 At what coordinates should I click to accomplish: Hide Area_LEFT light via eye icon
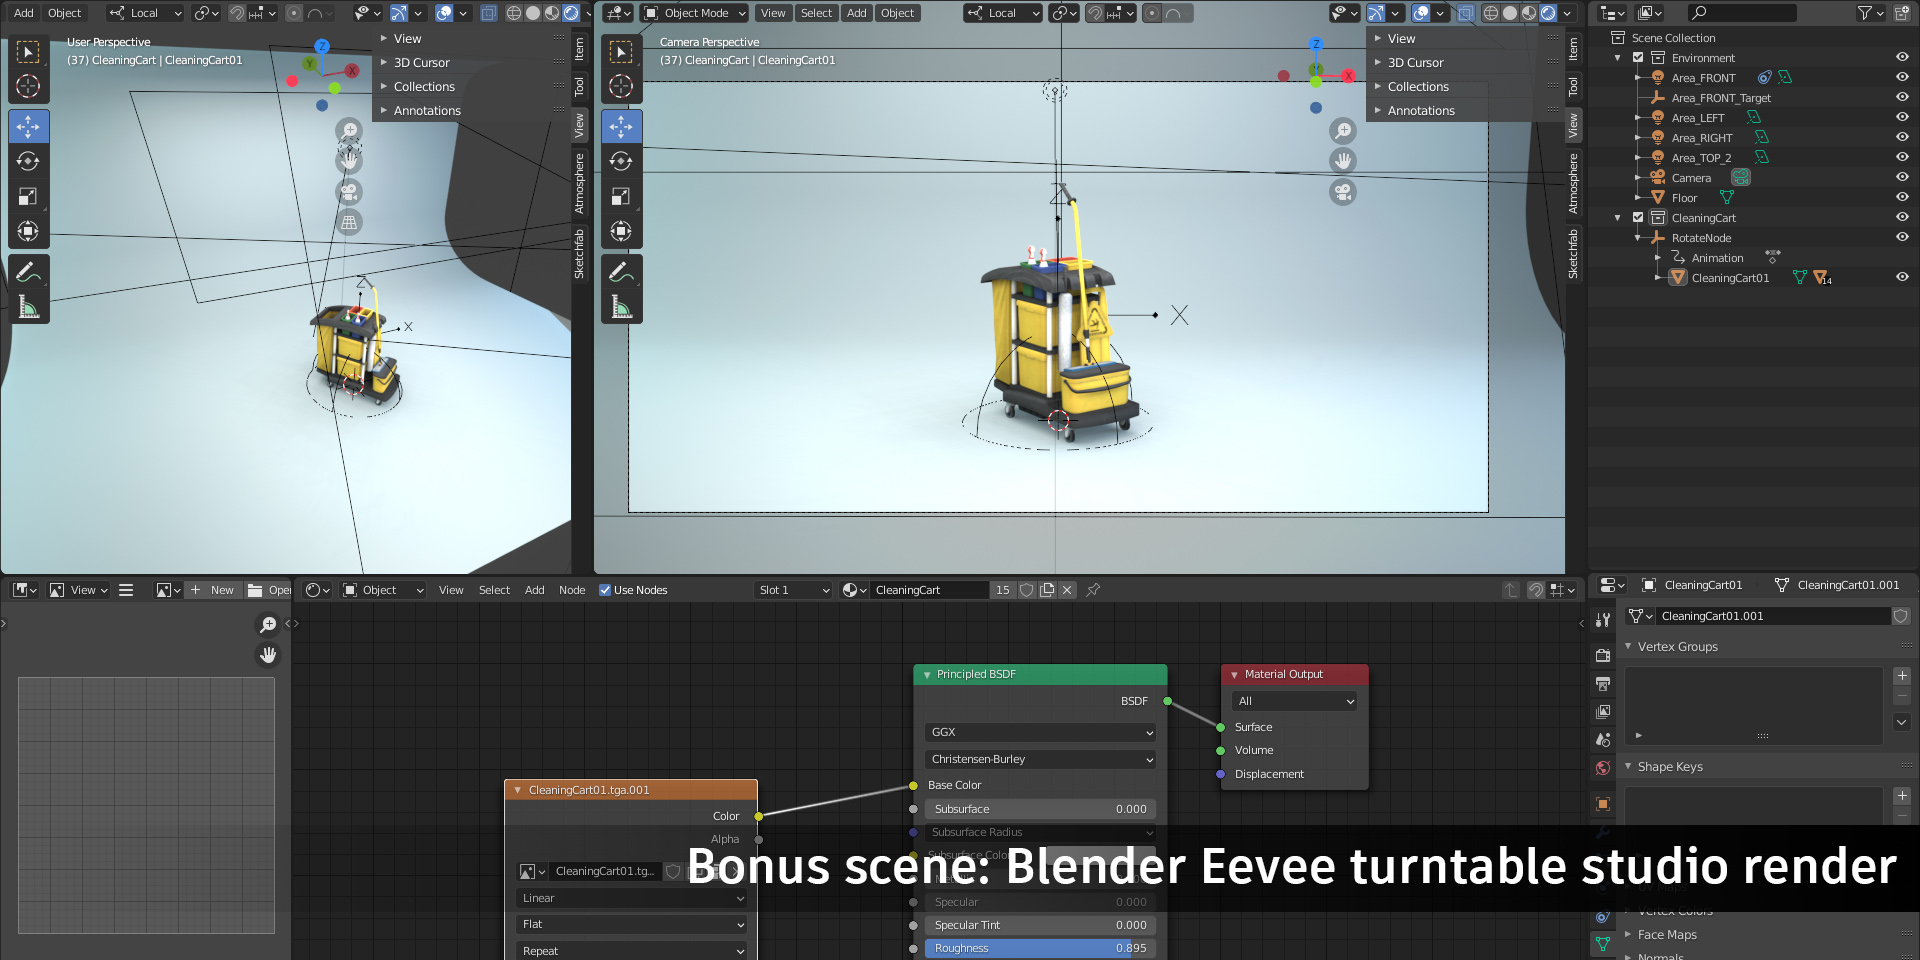(1902, 118)
